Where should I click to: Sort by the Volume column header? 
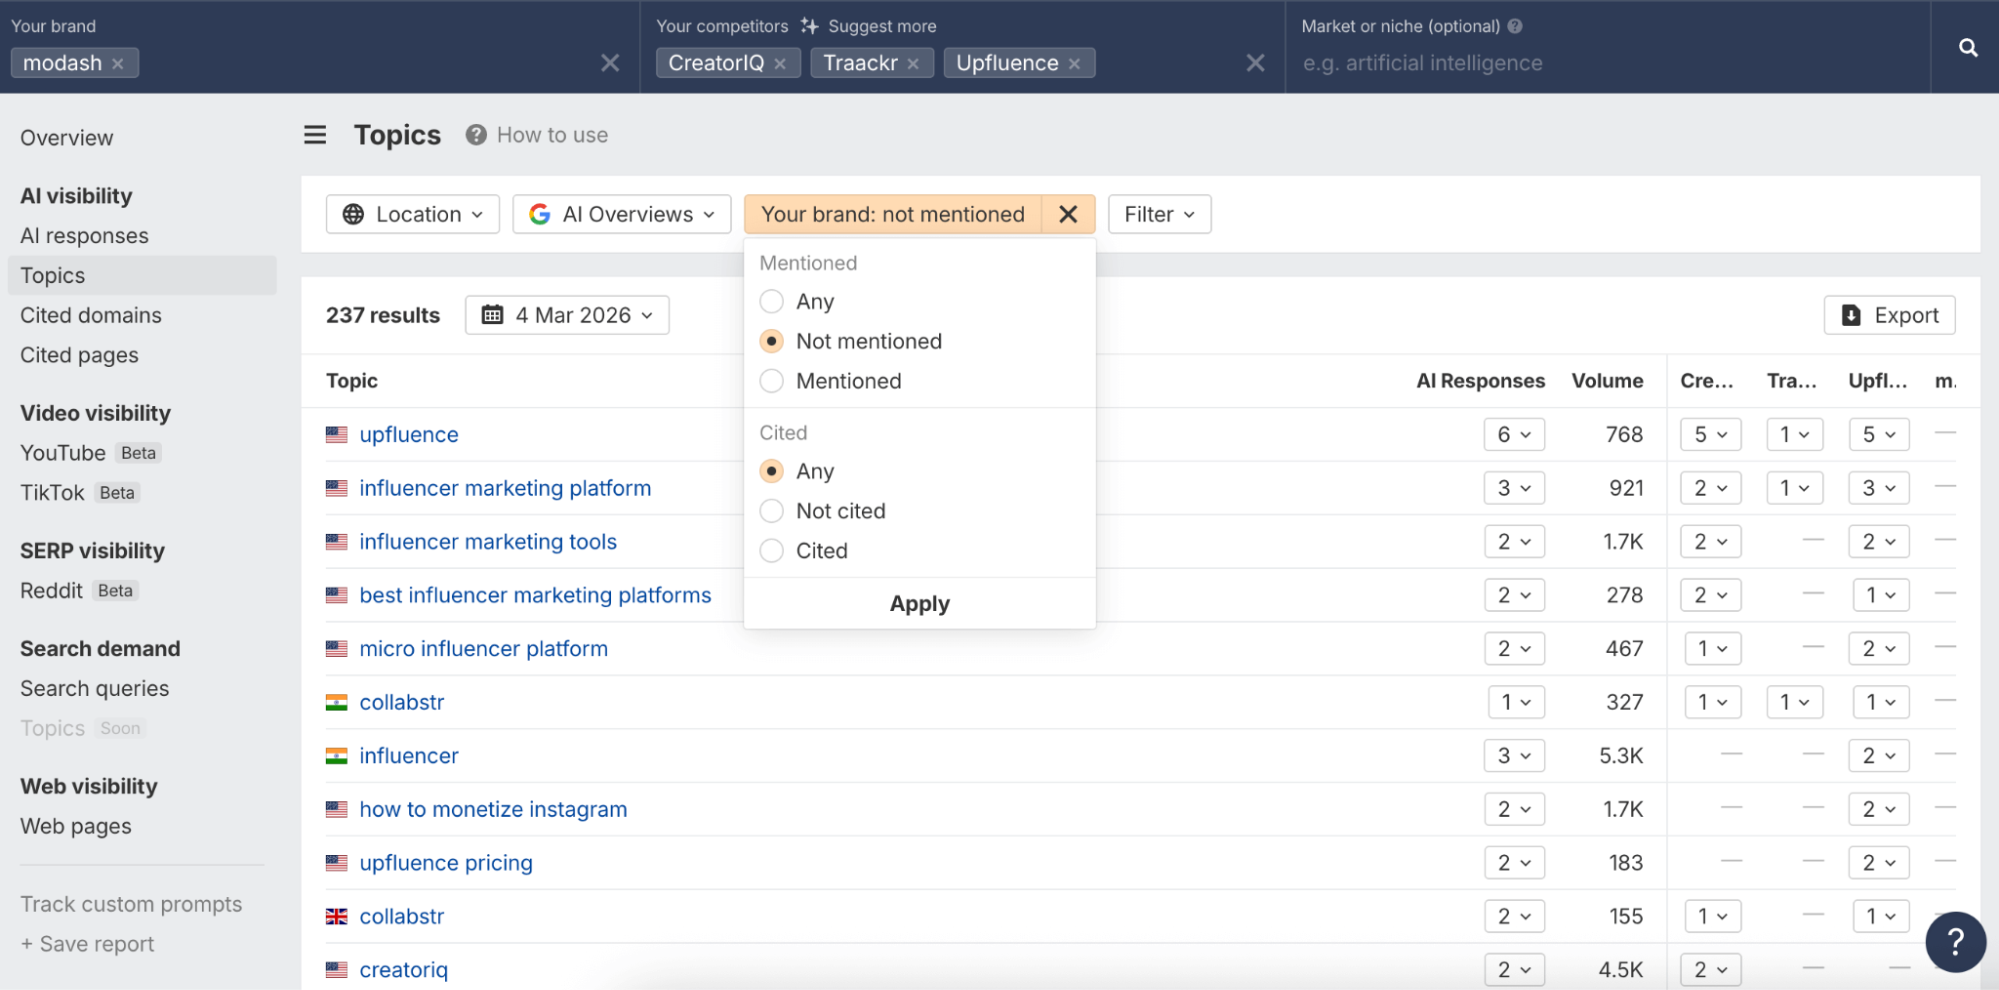pos(1607,381)
